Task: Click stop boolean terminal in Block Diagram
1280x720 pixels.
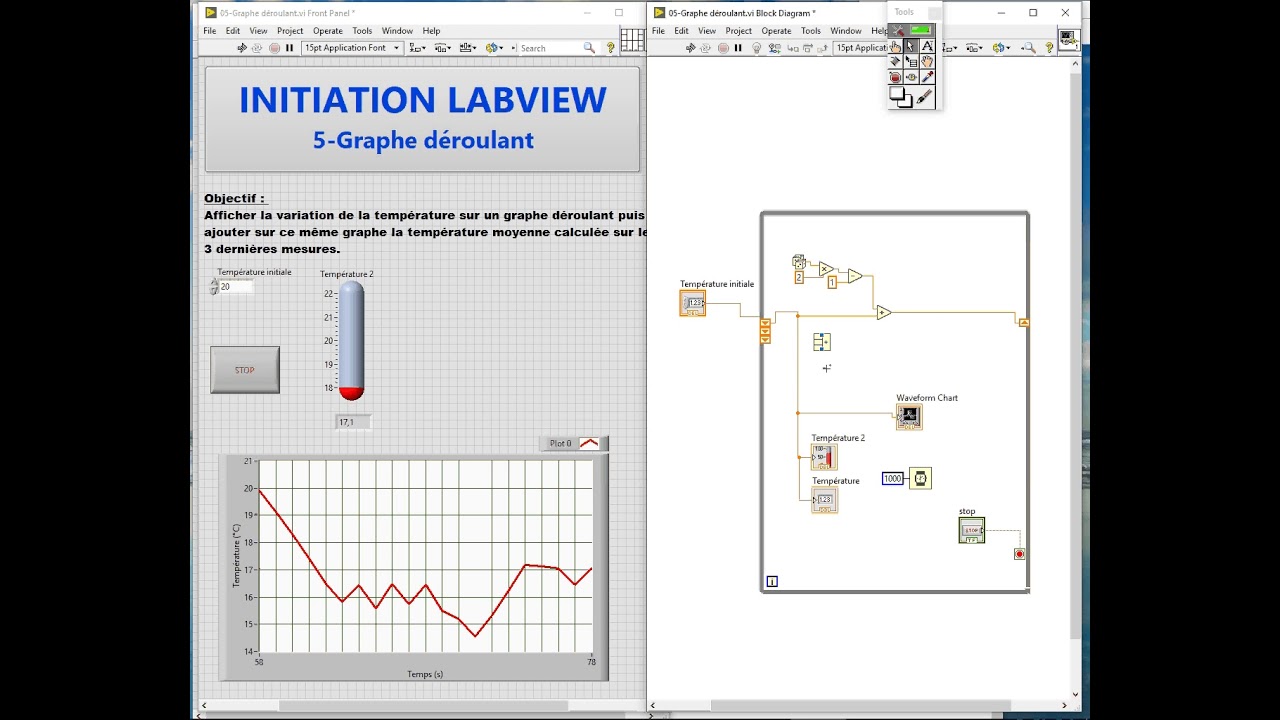Action: pyautogui.click(x=972, y=530)
